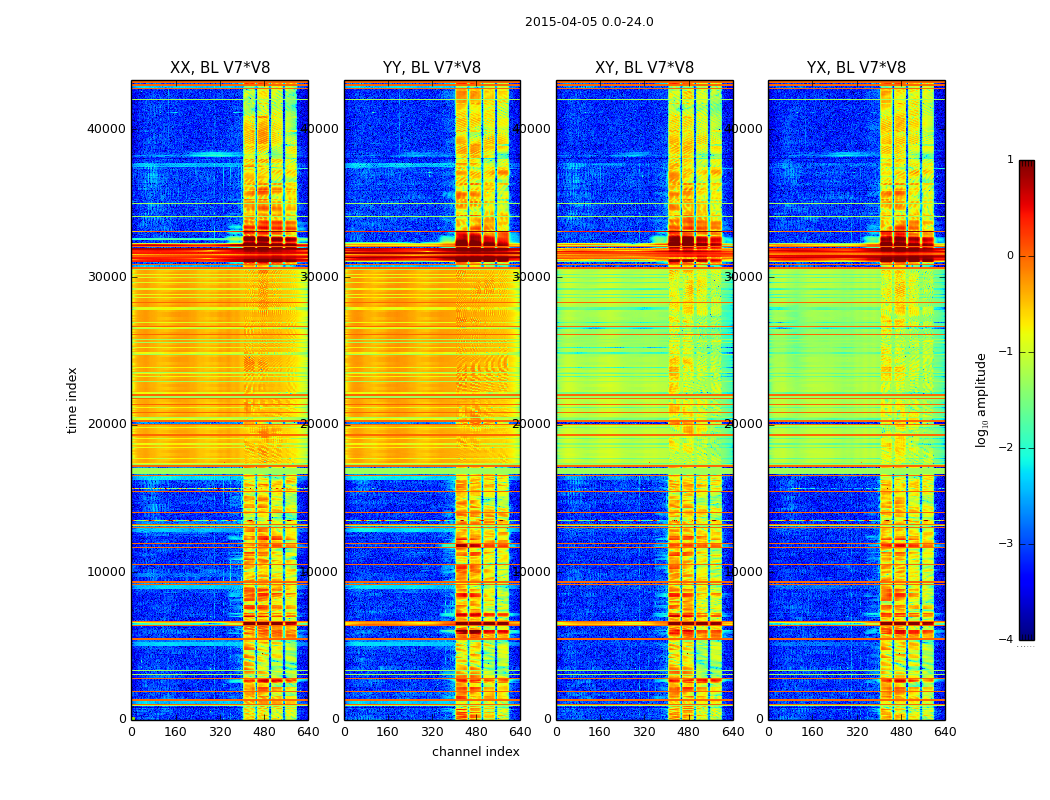
Task: Click inside the YY heatmap panel
Action: [432, 400]
